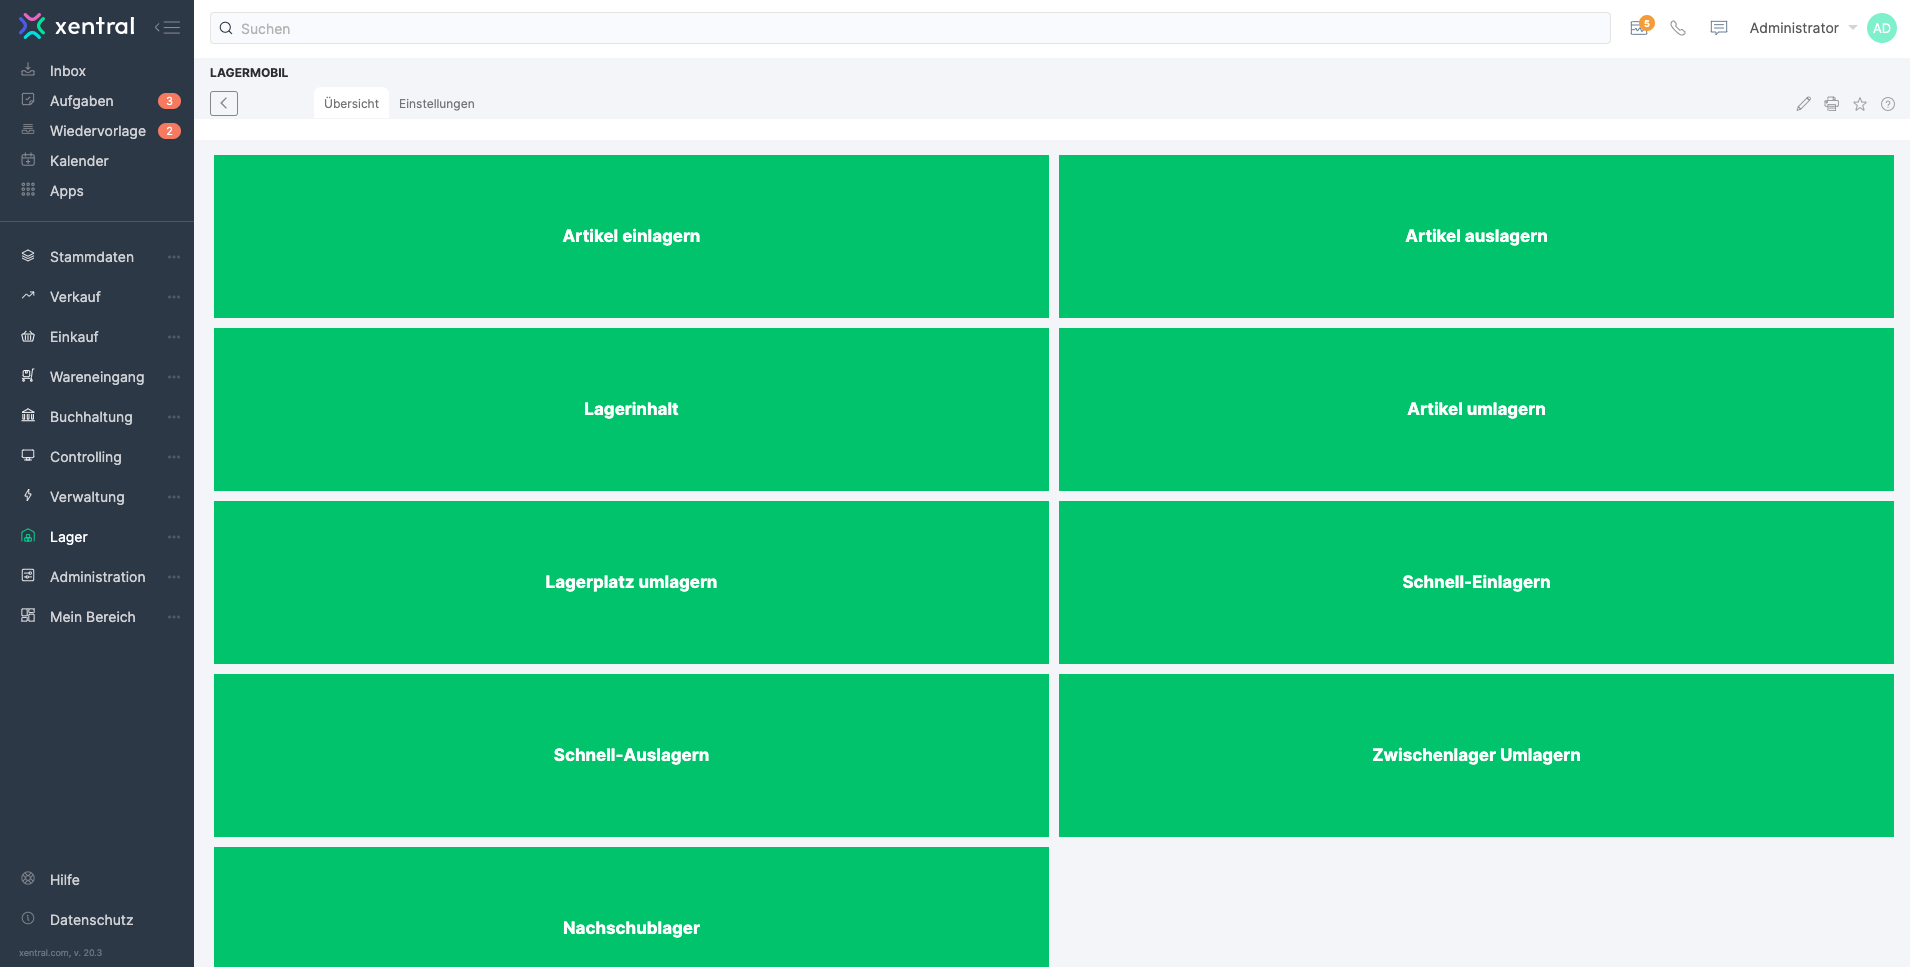
Task: Expand the Lager sidebar section
Action: [x=69, y=537]
